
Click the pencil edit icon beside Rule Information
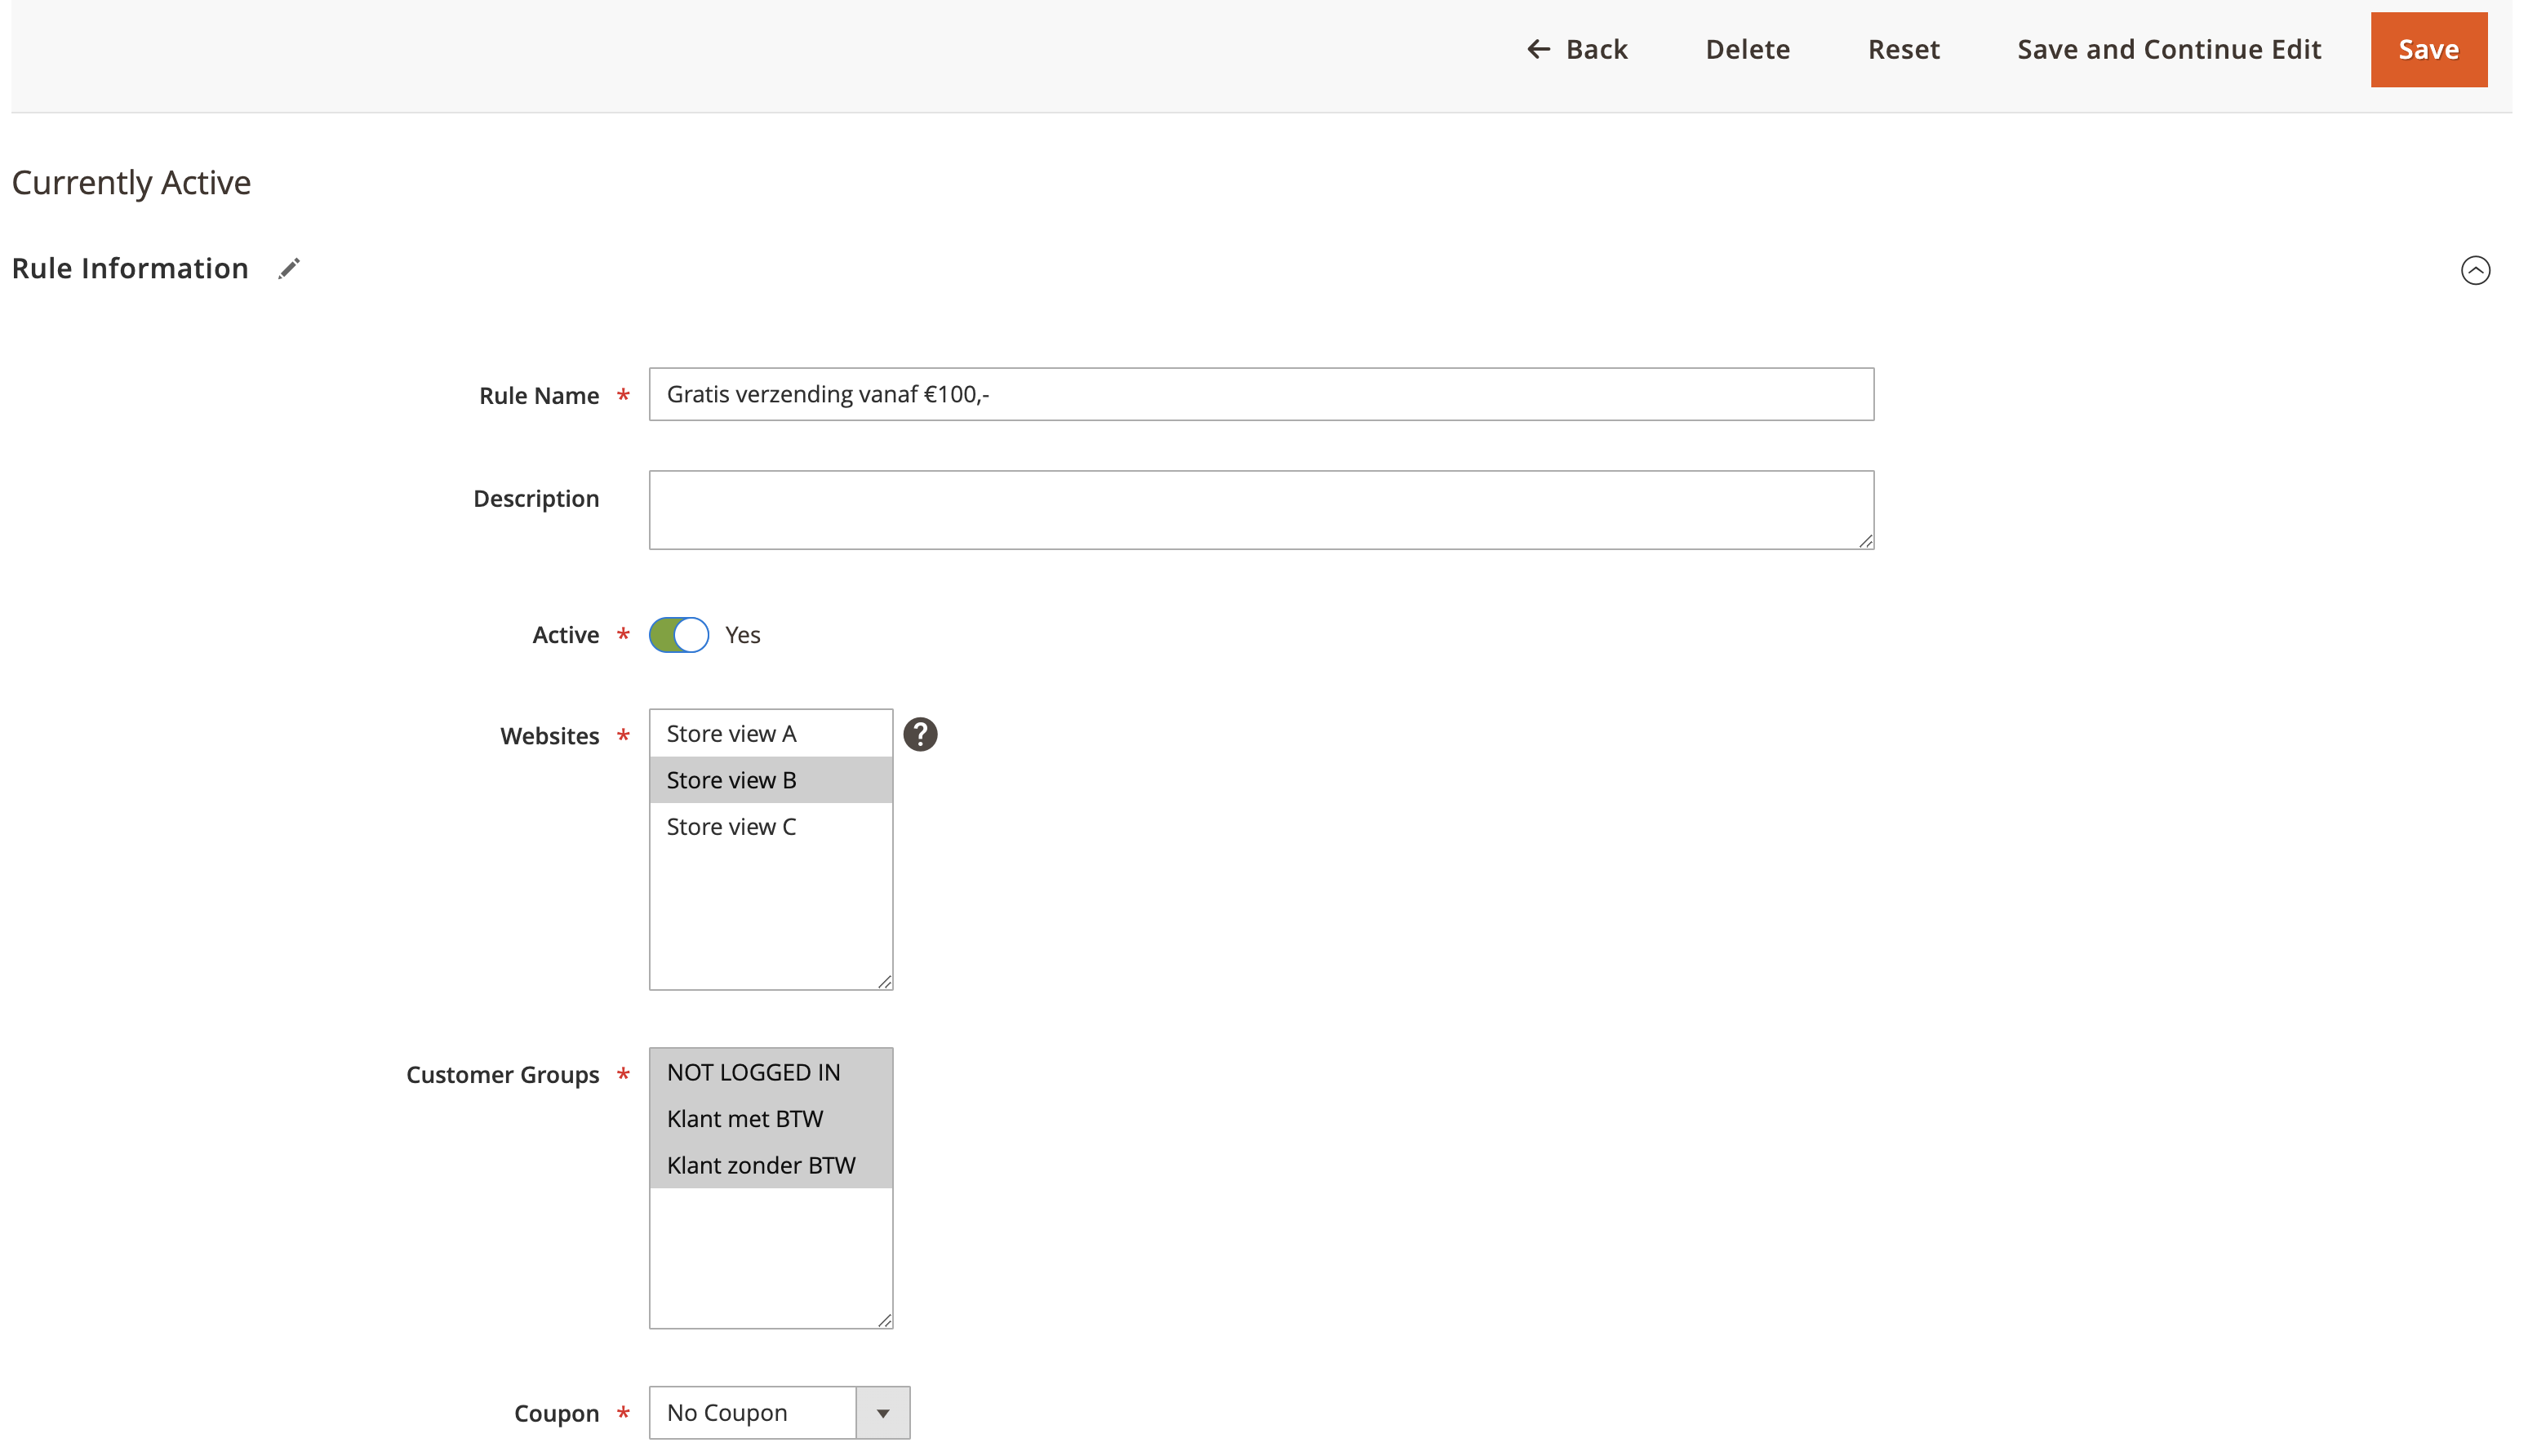[289, 269]
